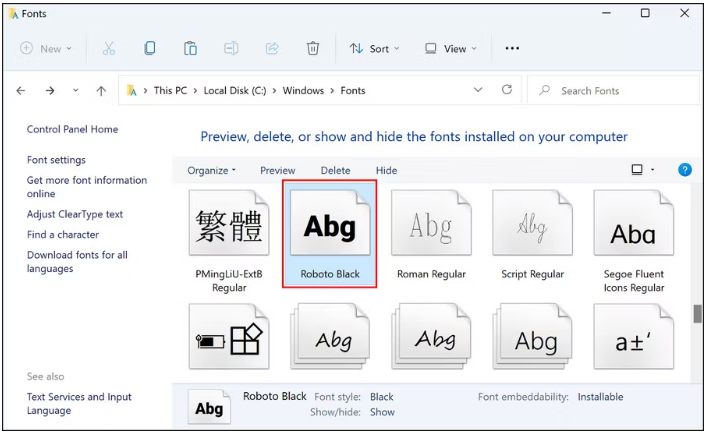The width and height of the screenshot is (708, 433).
Task: Click the Rename icon in toolbar
Action: pos(231,48)
